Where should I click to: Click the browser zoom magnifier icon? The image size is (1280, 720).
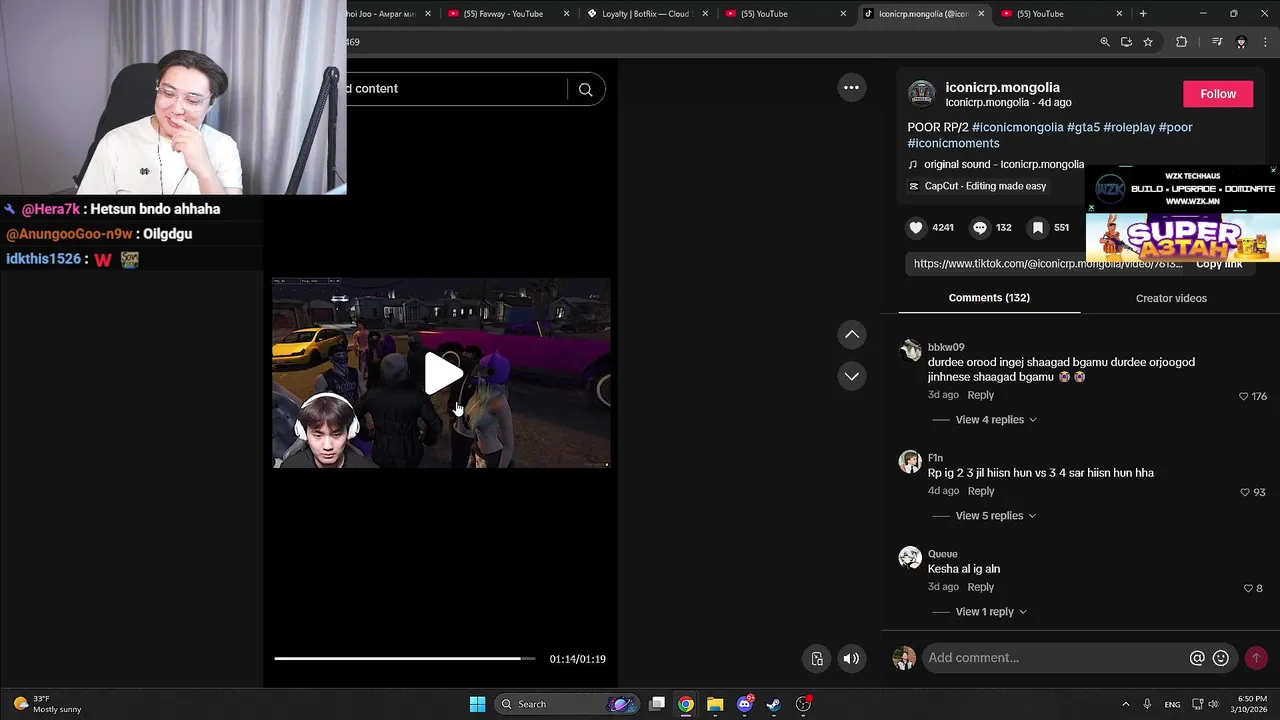click(x=1105, y=42)
